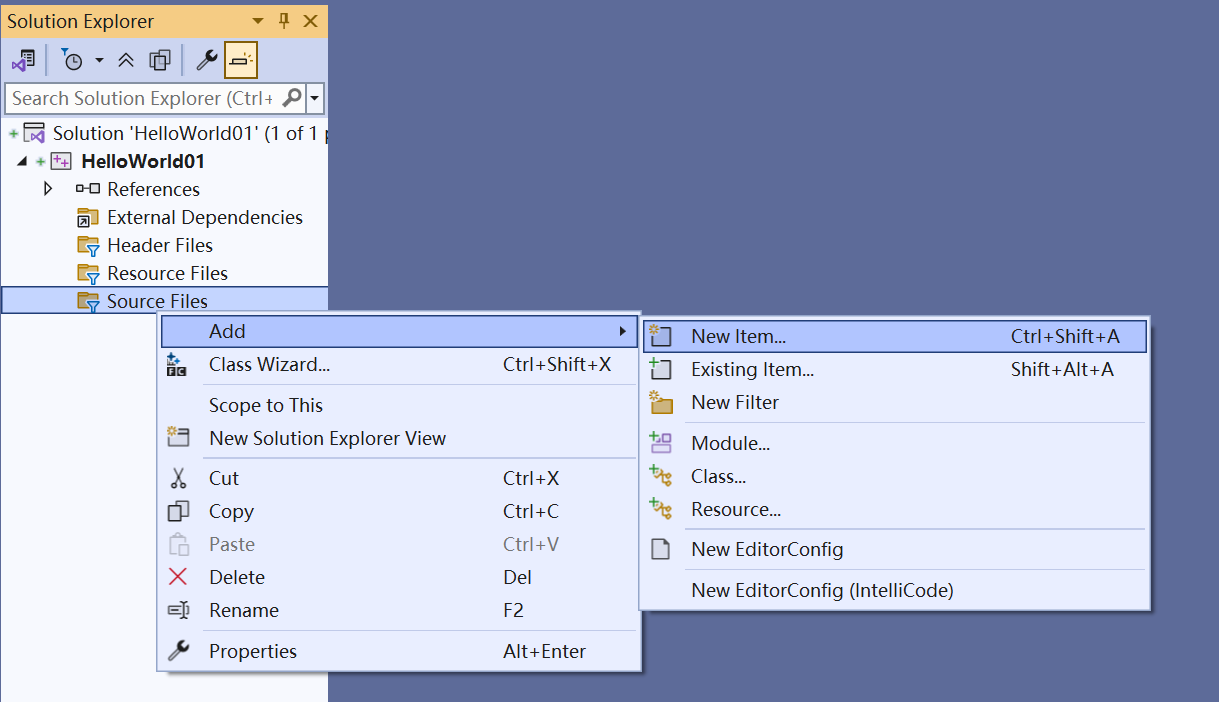Select the Header Files folder
The height and width of the screenshot is (702, 1219).
(159, 245)
